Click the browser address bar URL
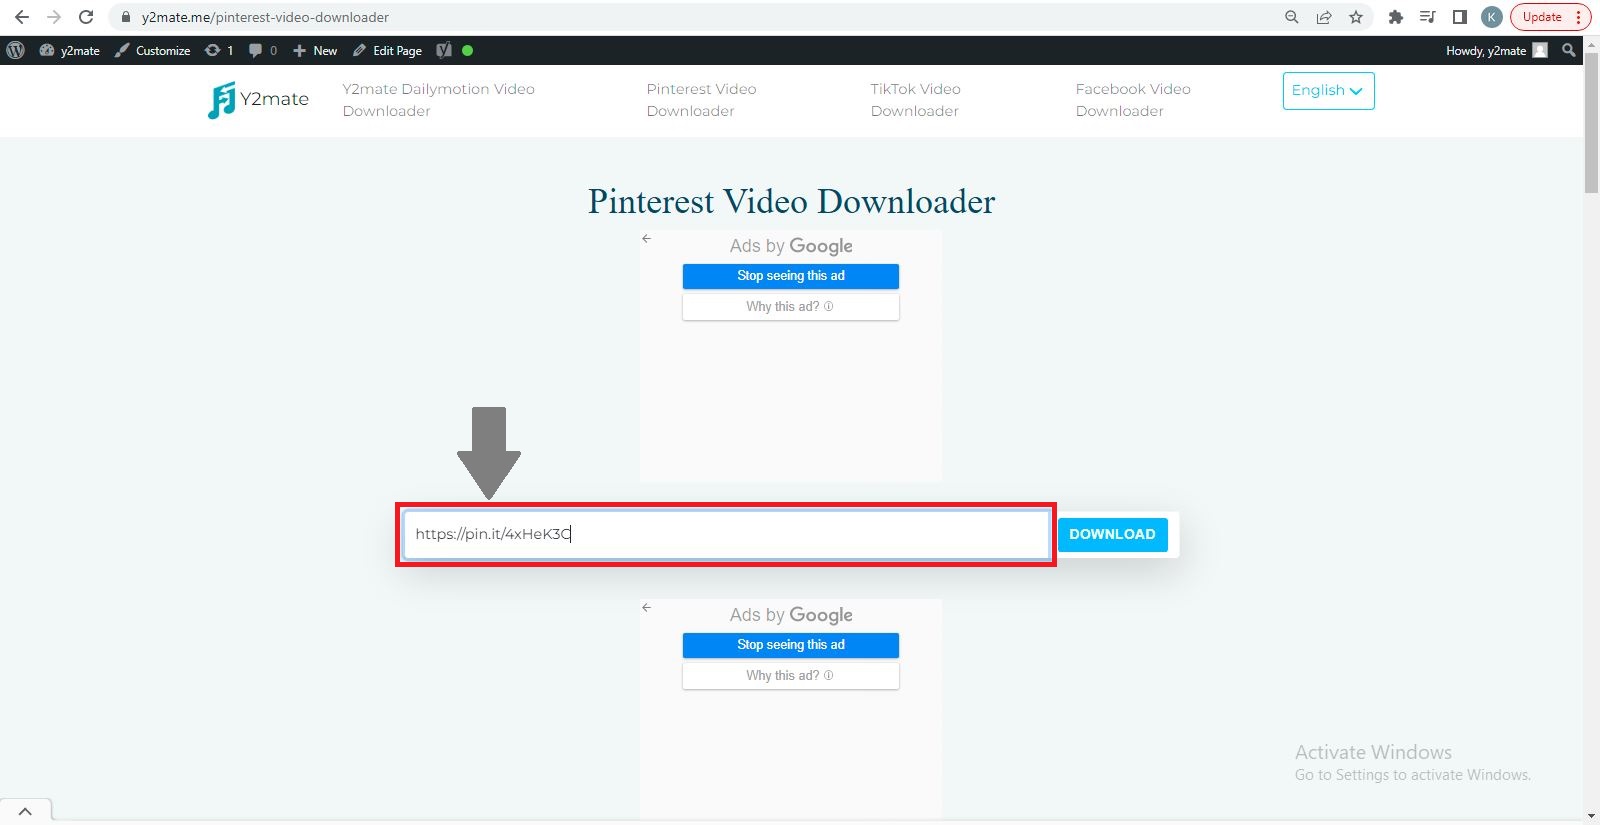Viewport: 1600px width, 825px height. coord(265,17)
